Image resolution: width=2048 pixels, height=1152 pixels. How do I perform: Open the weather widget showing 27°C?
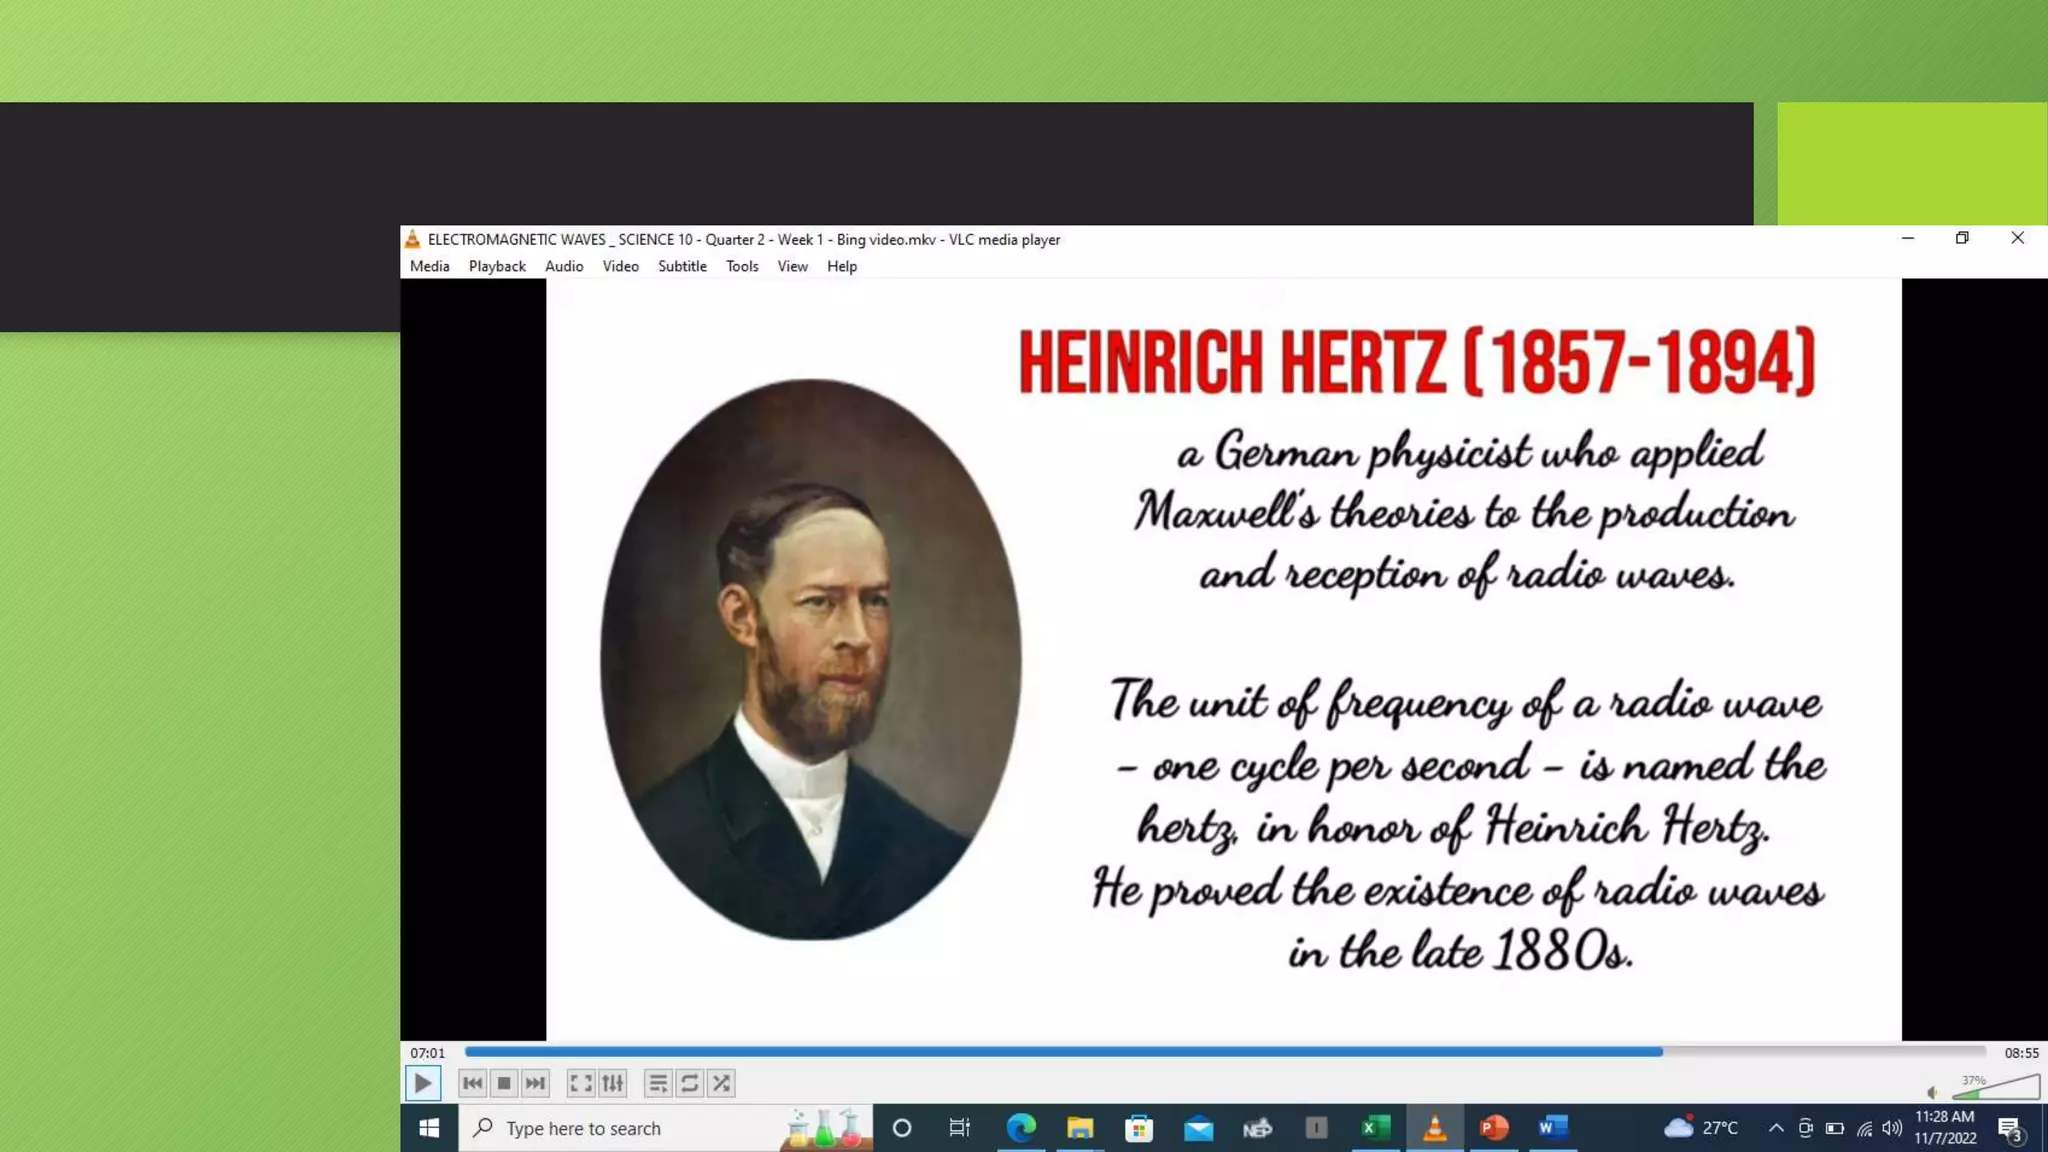coord(1701,1128)
